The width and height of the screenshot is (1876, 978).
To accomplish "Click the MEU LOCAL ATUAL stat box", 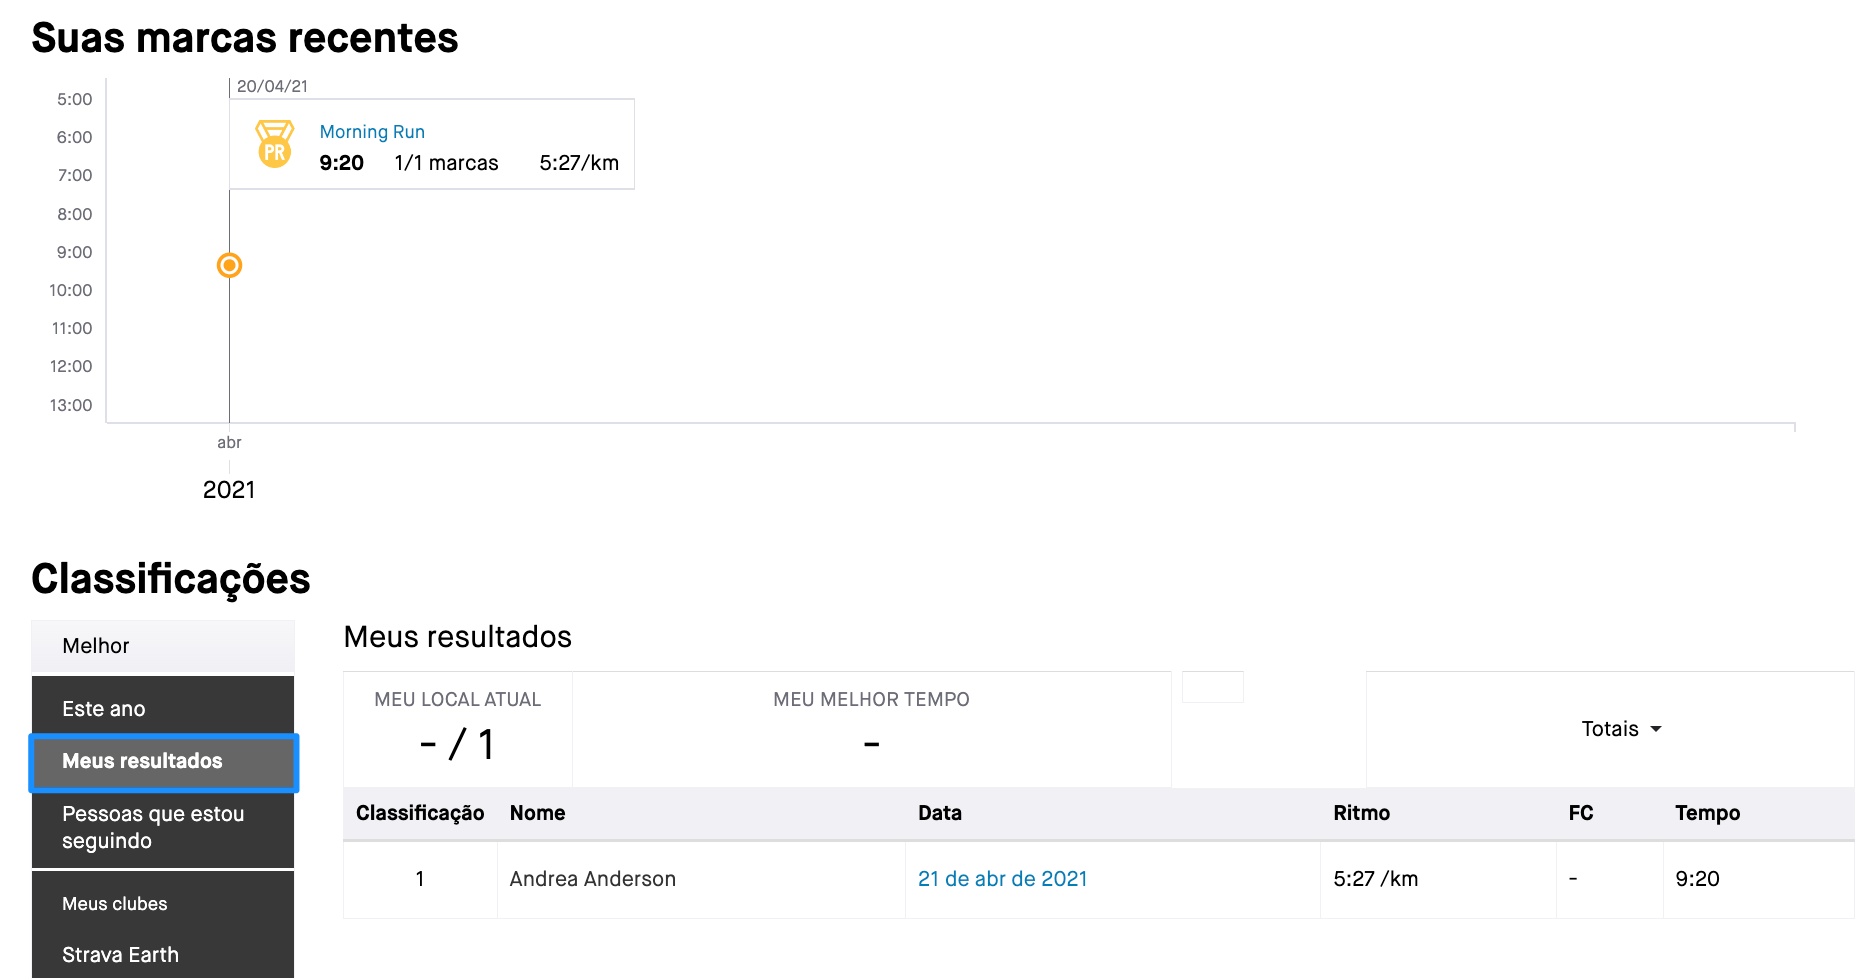I will tap(458, 729).
